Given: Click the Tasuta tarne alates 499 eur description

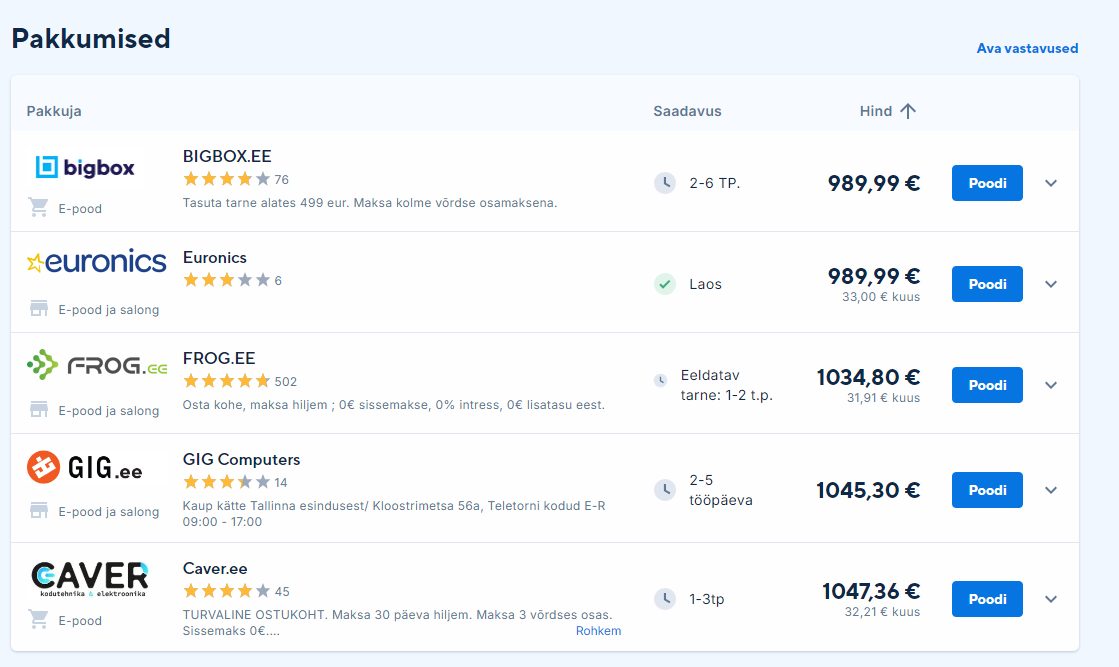Looking at the screenshot, I should [370, 203].
